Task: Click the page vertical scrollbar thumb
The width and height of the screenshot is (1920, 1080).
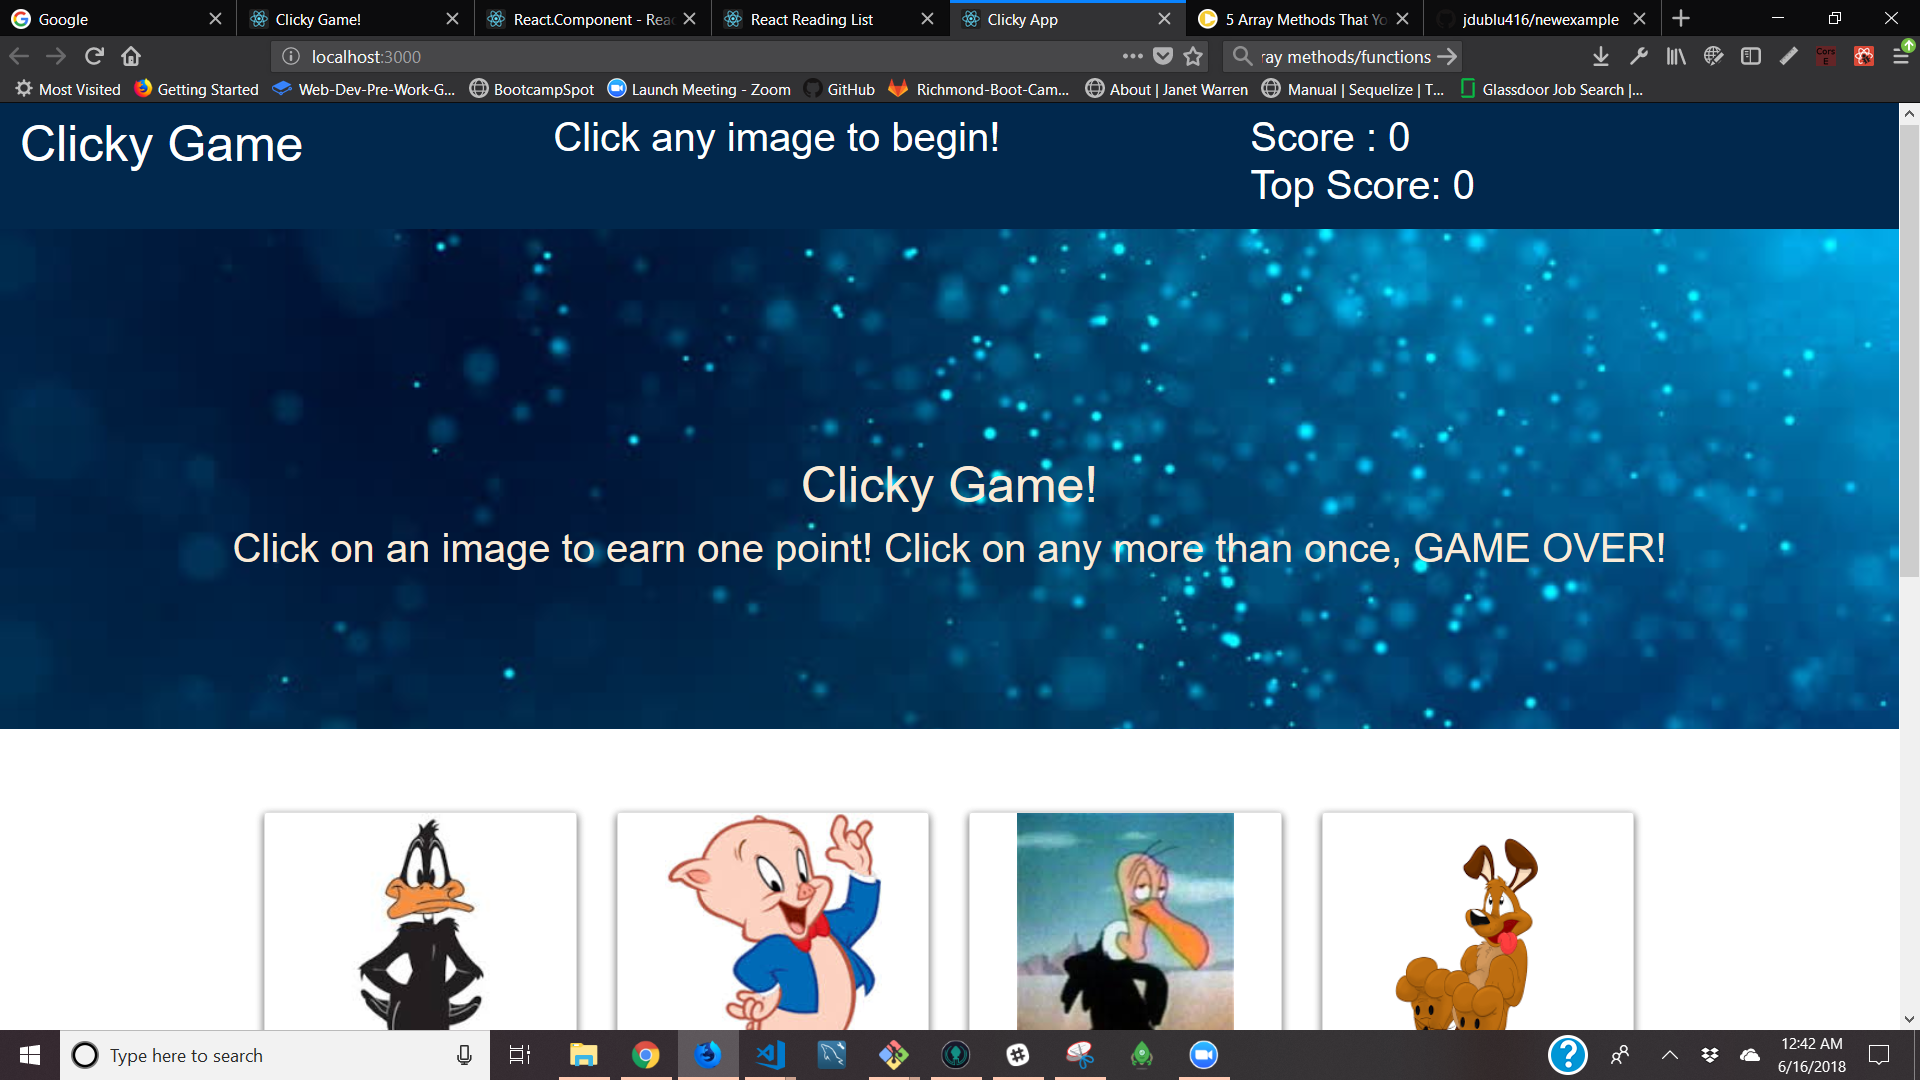Action: 1909,350
